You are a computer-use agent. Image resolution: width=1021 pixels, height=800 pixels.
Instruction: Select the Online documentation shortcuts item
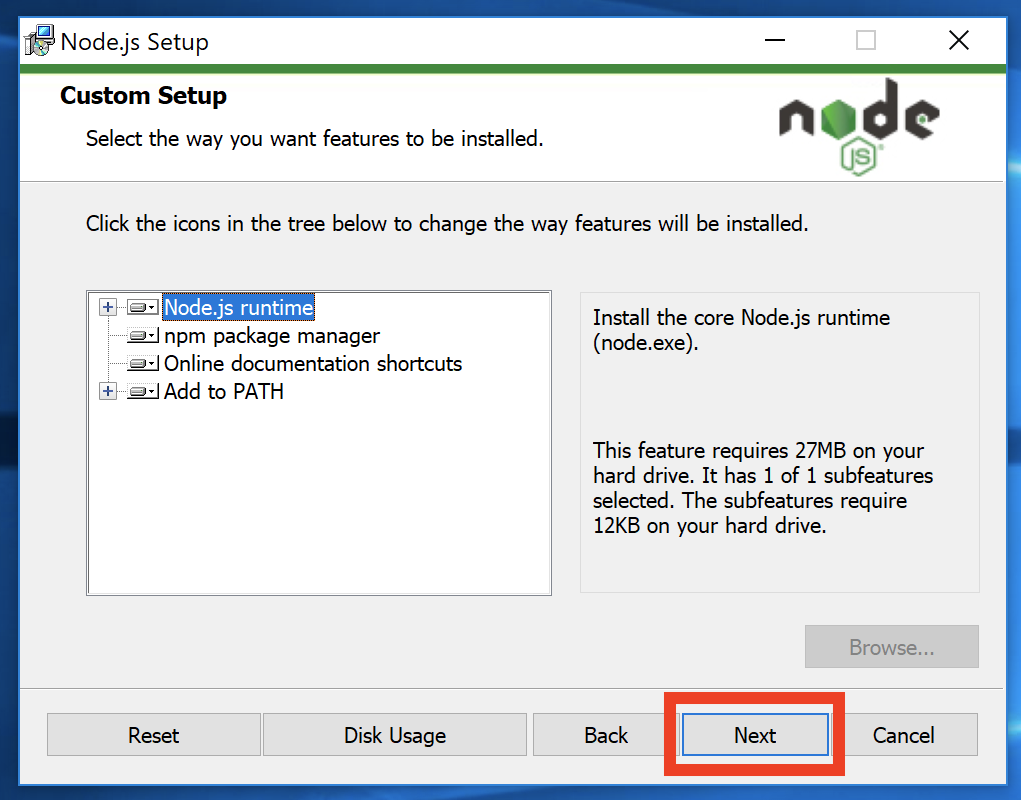click(312, 364)
